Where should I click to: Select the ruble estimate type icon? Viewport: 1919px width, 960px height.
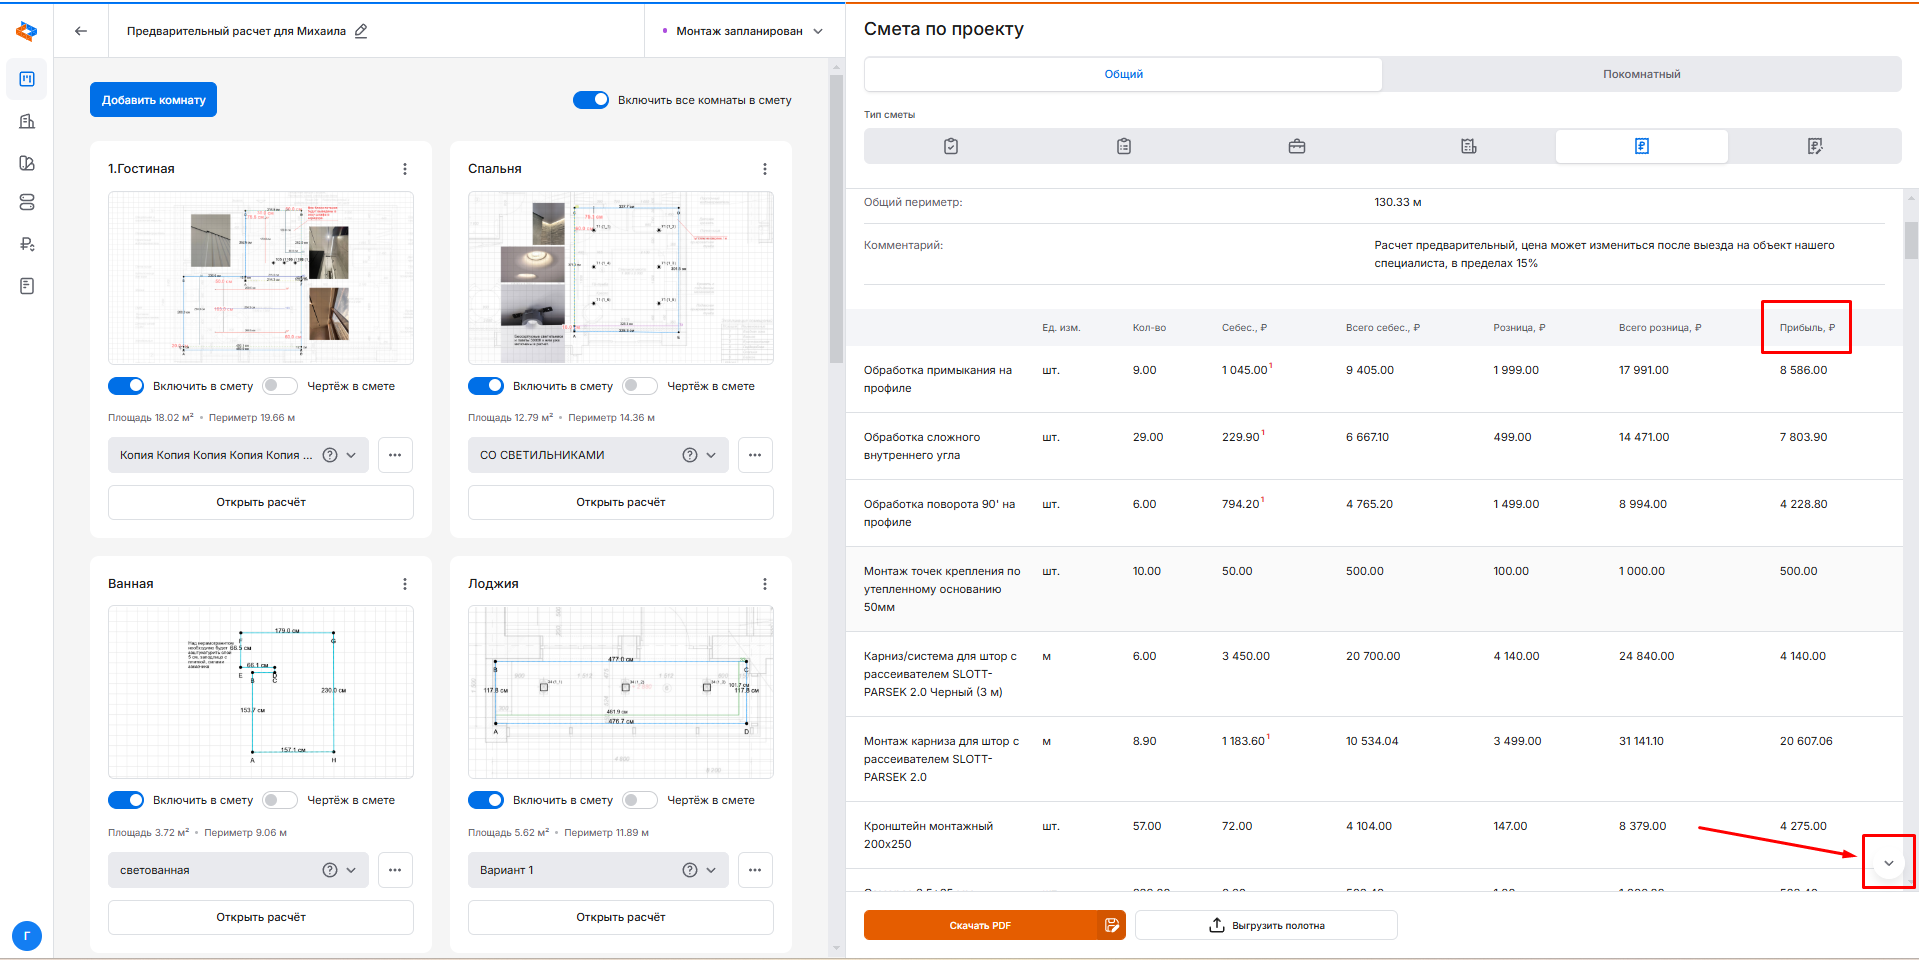pyautogui.click(x=1641, y=146)
